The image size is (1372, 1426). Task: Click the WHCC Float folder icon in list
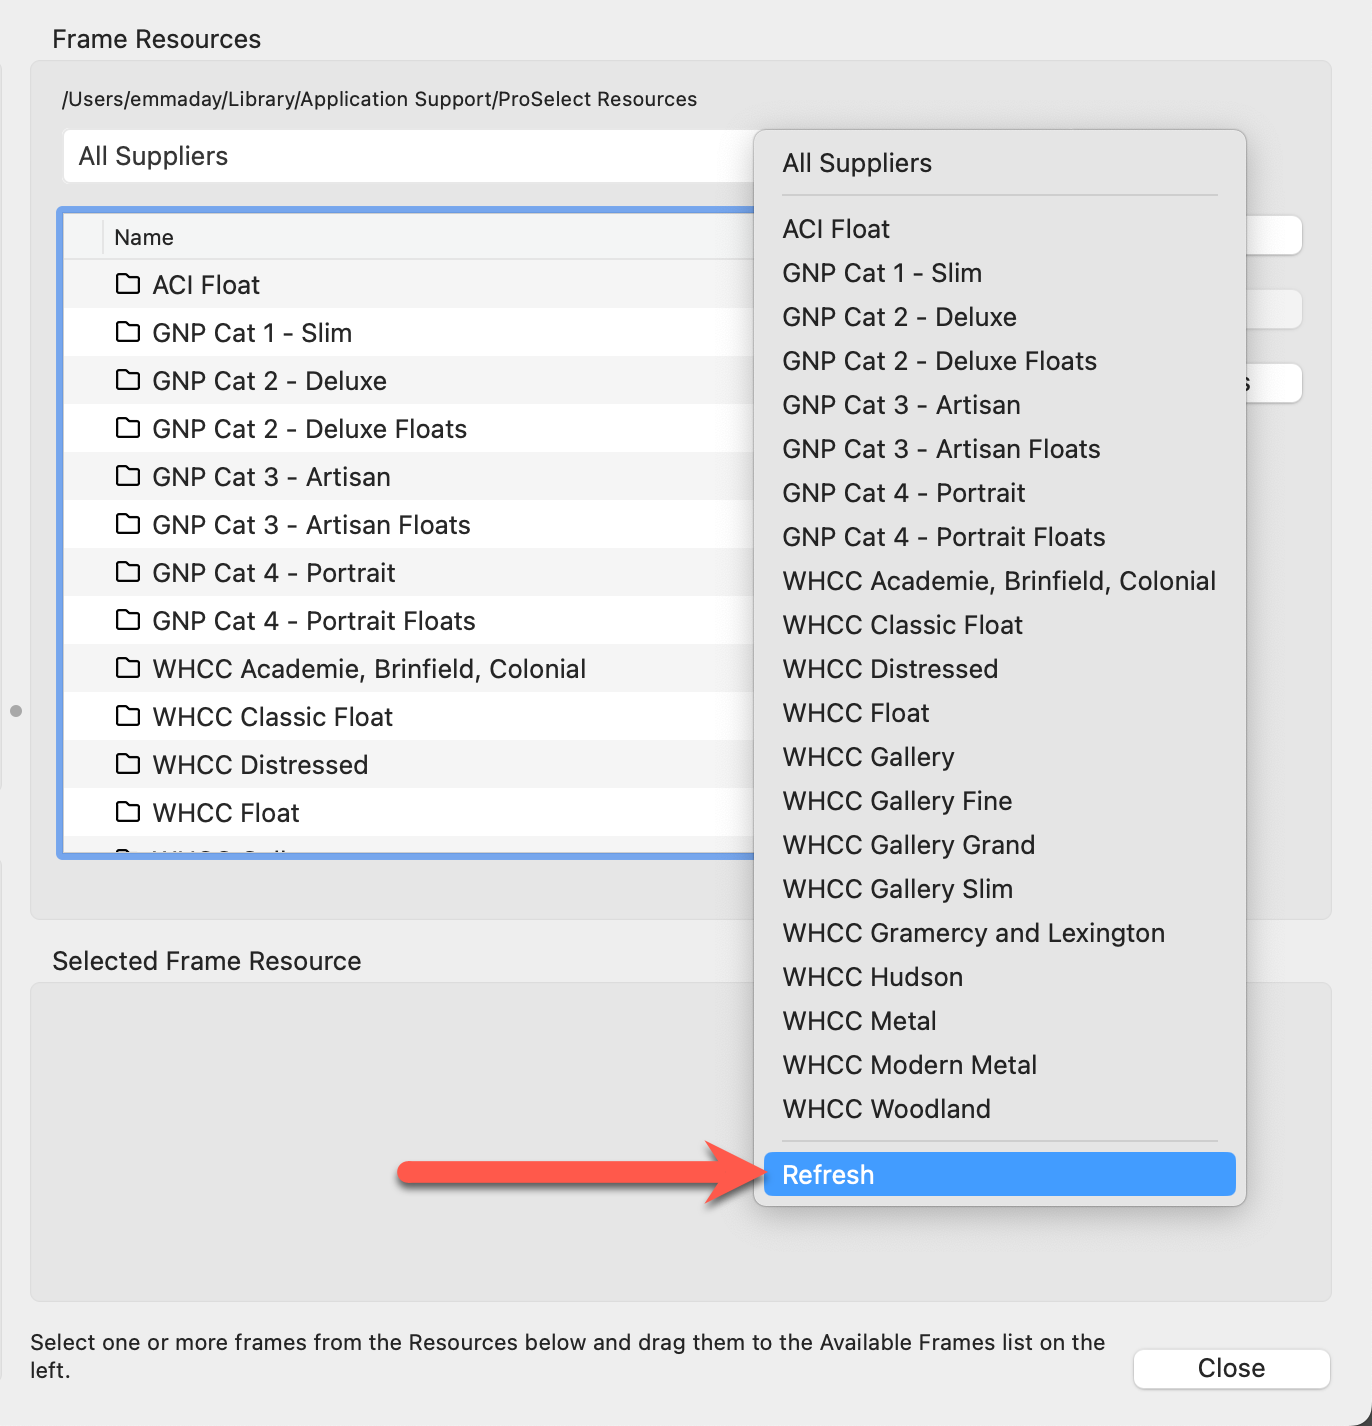(127, 812)
